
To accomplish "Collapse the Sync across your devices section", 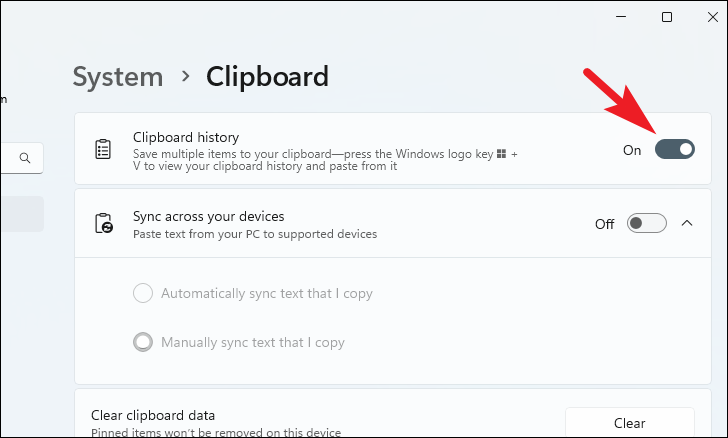I will point(687,223).
